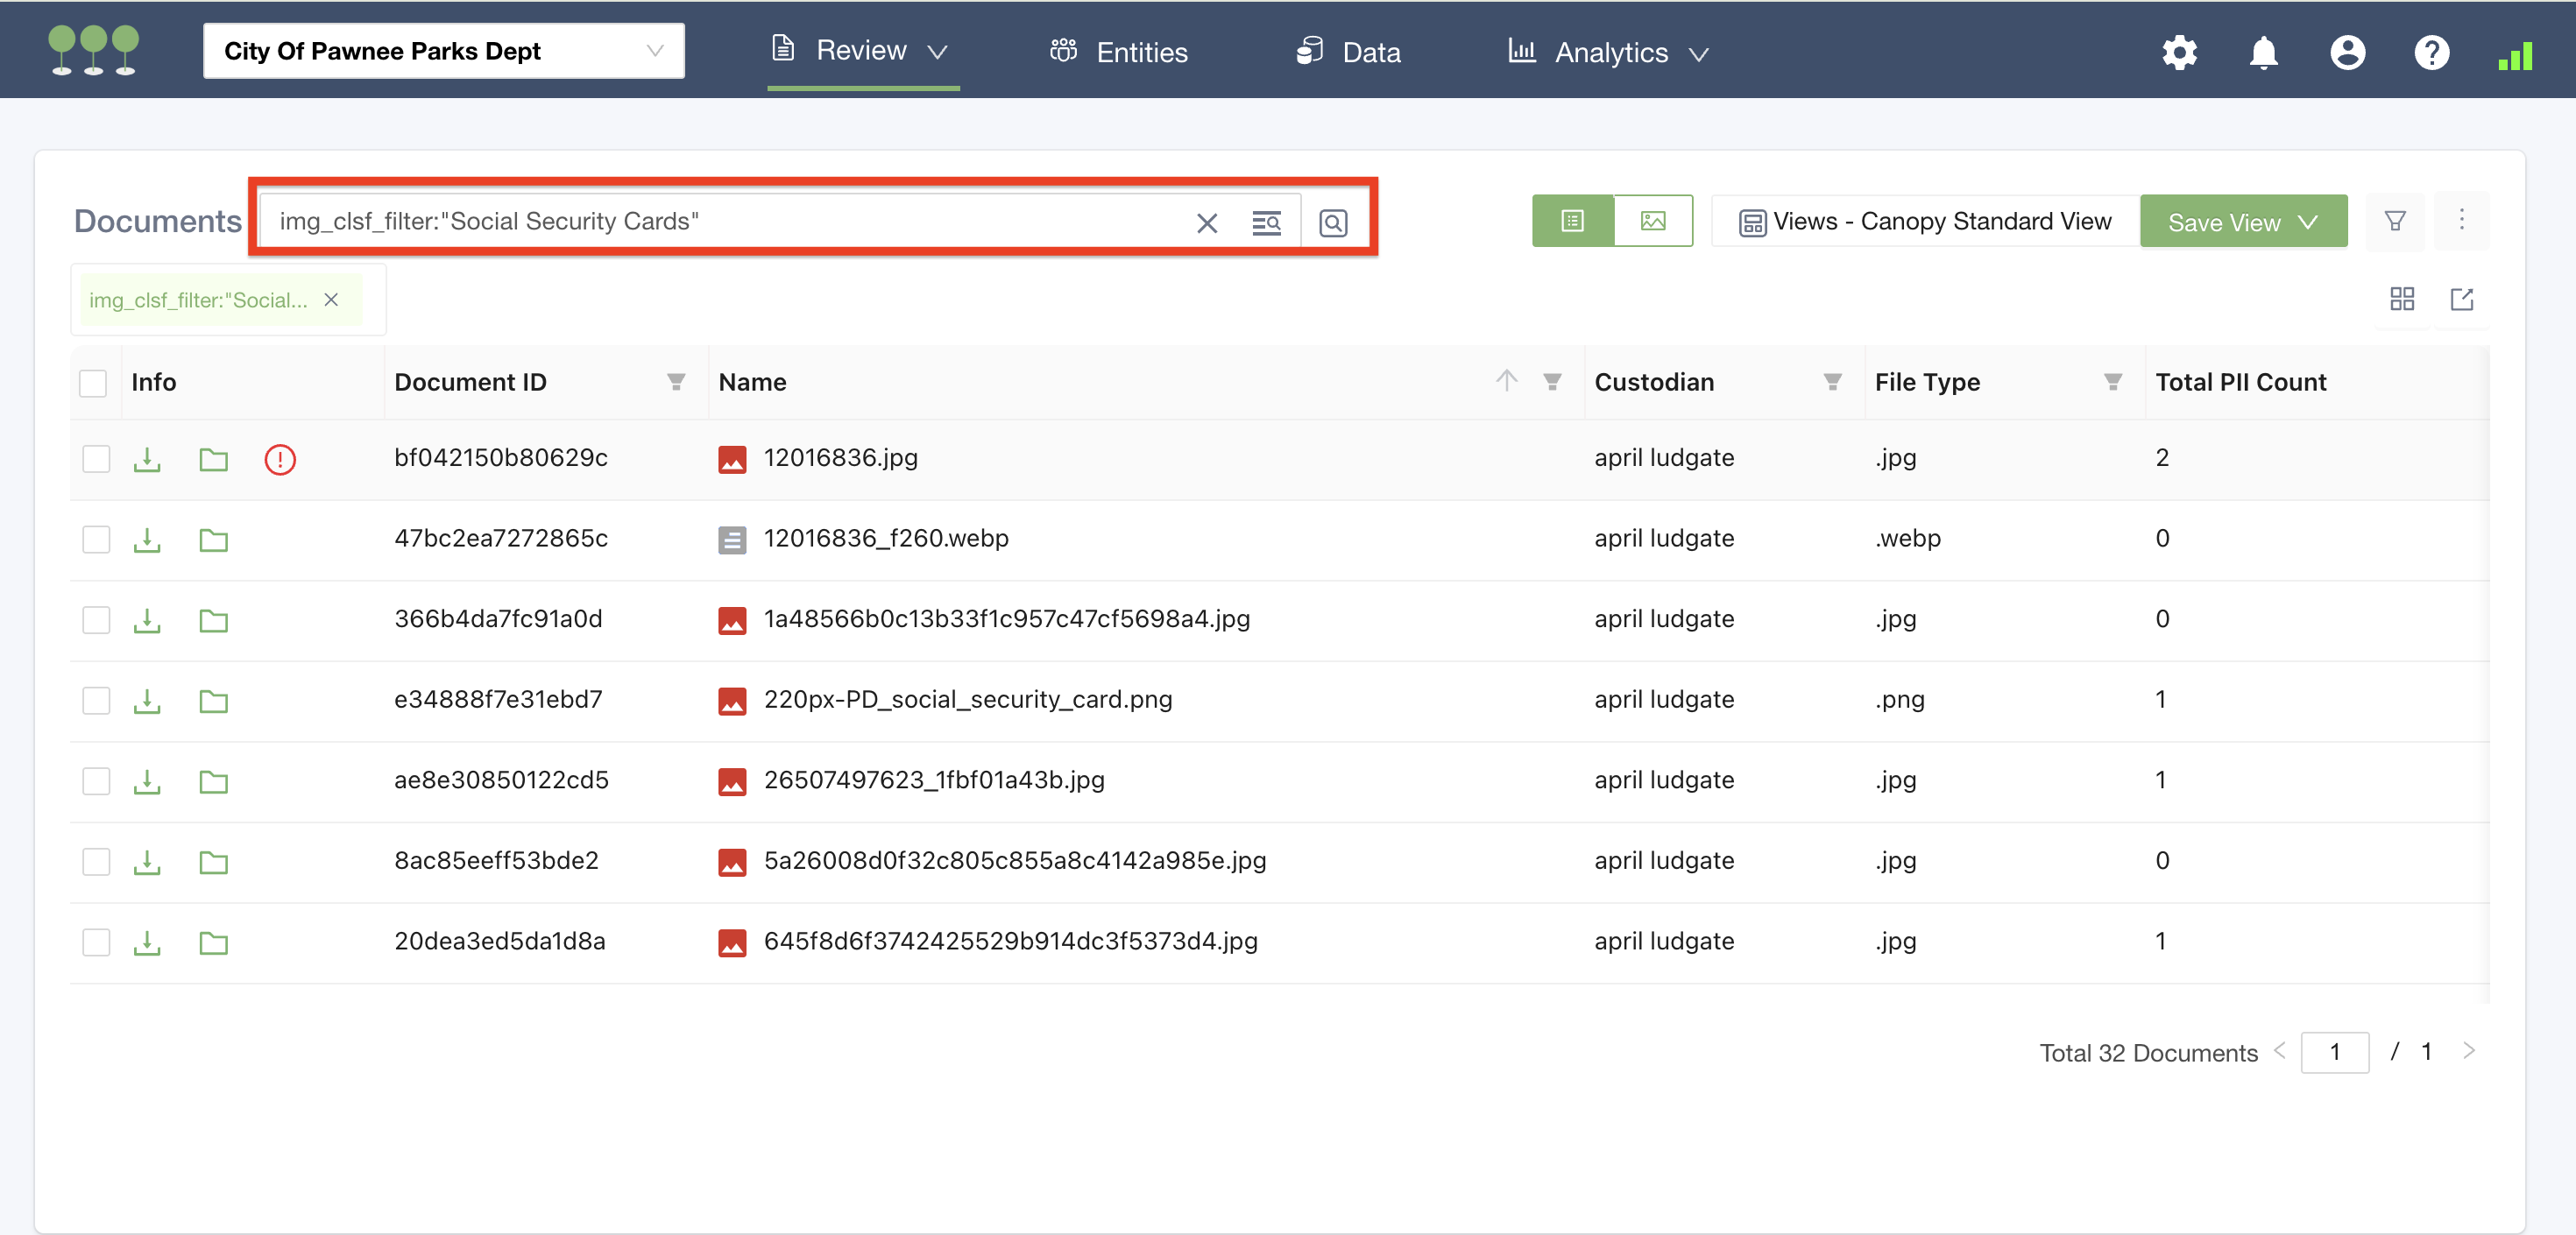
Task: Click the magnifier search button
Action: click(1332, 222)
